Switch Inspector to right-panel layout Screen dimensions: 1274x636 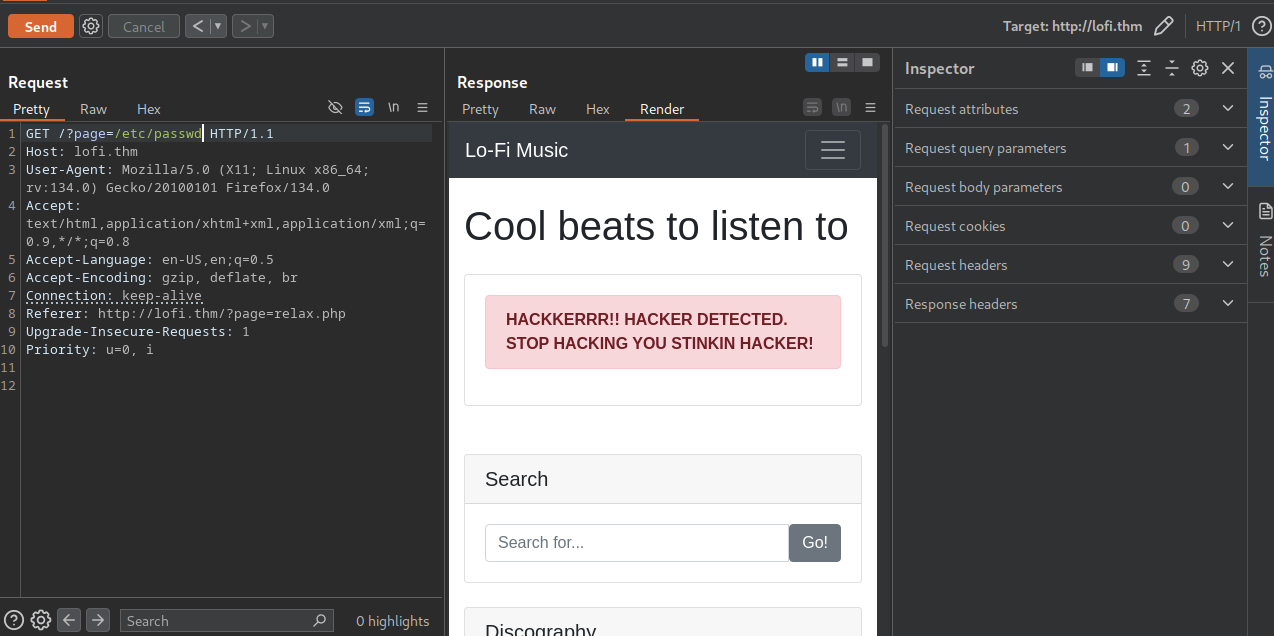1112,68
